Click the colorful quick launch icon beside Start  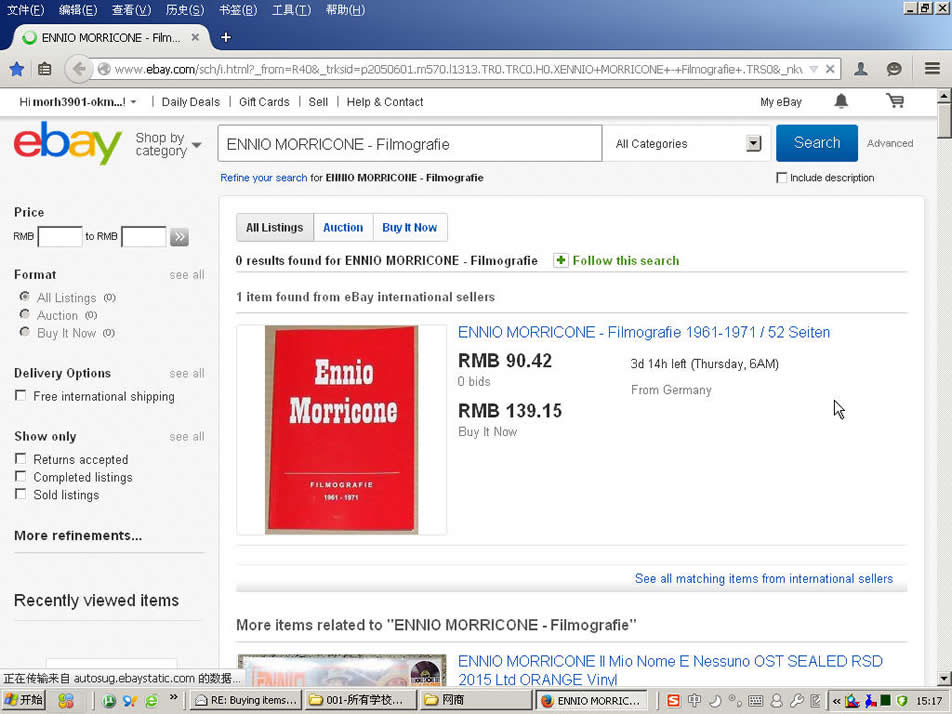(x=66, y=701)
